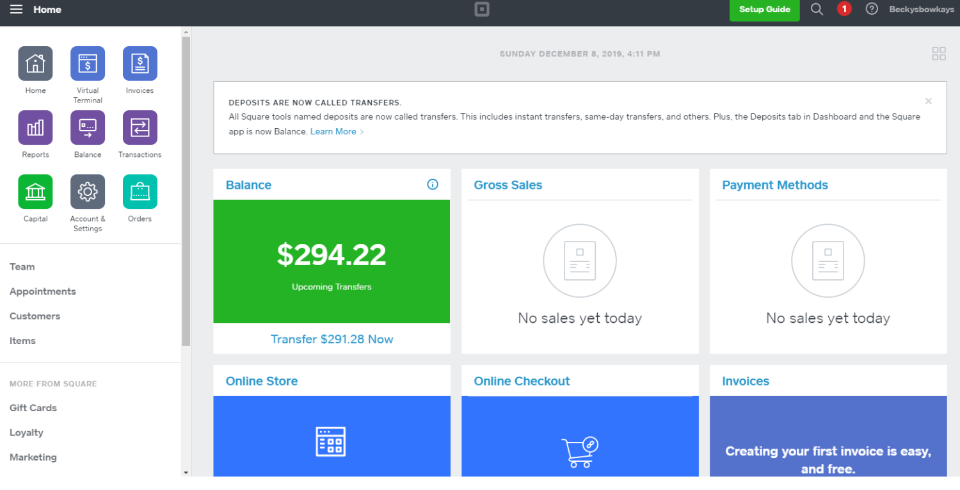Click the dashboard grid layout icon
The height and width of the screenshot is (490, 960).
pyautogui.click(x=939, y=54)
